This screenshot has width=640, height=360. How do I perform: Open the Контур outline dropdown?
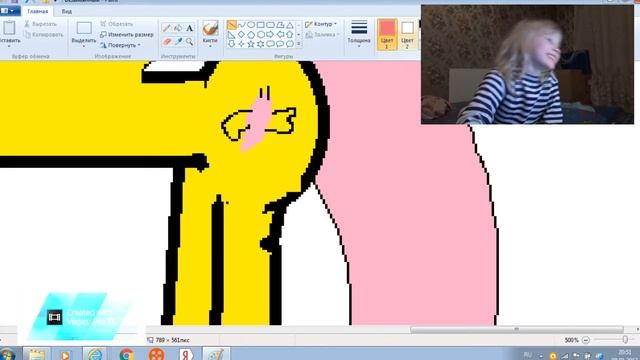(322, 24)
